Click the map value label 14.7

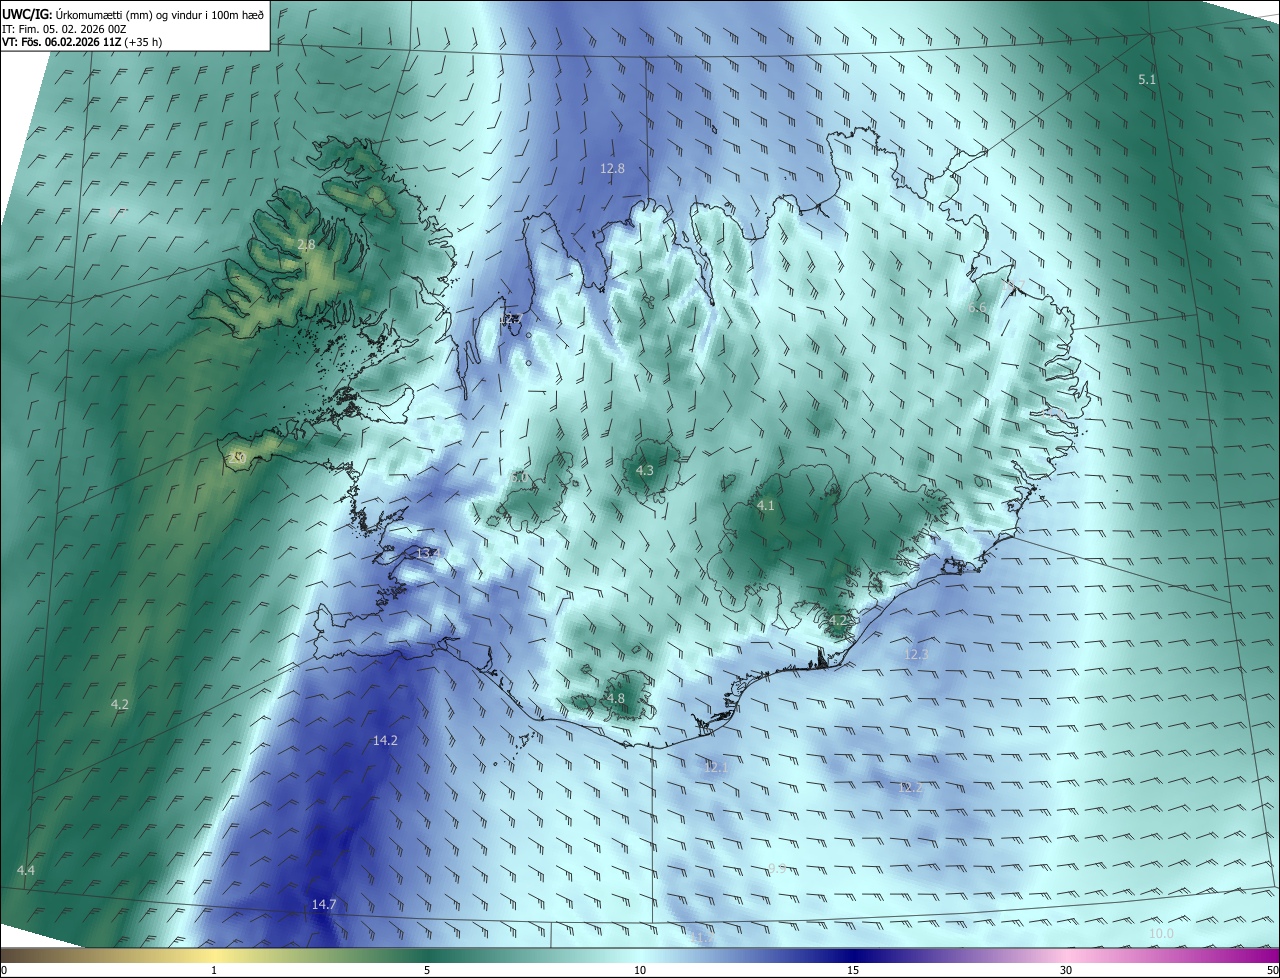click(x=324, y=905)
